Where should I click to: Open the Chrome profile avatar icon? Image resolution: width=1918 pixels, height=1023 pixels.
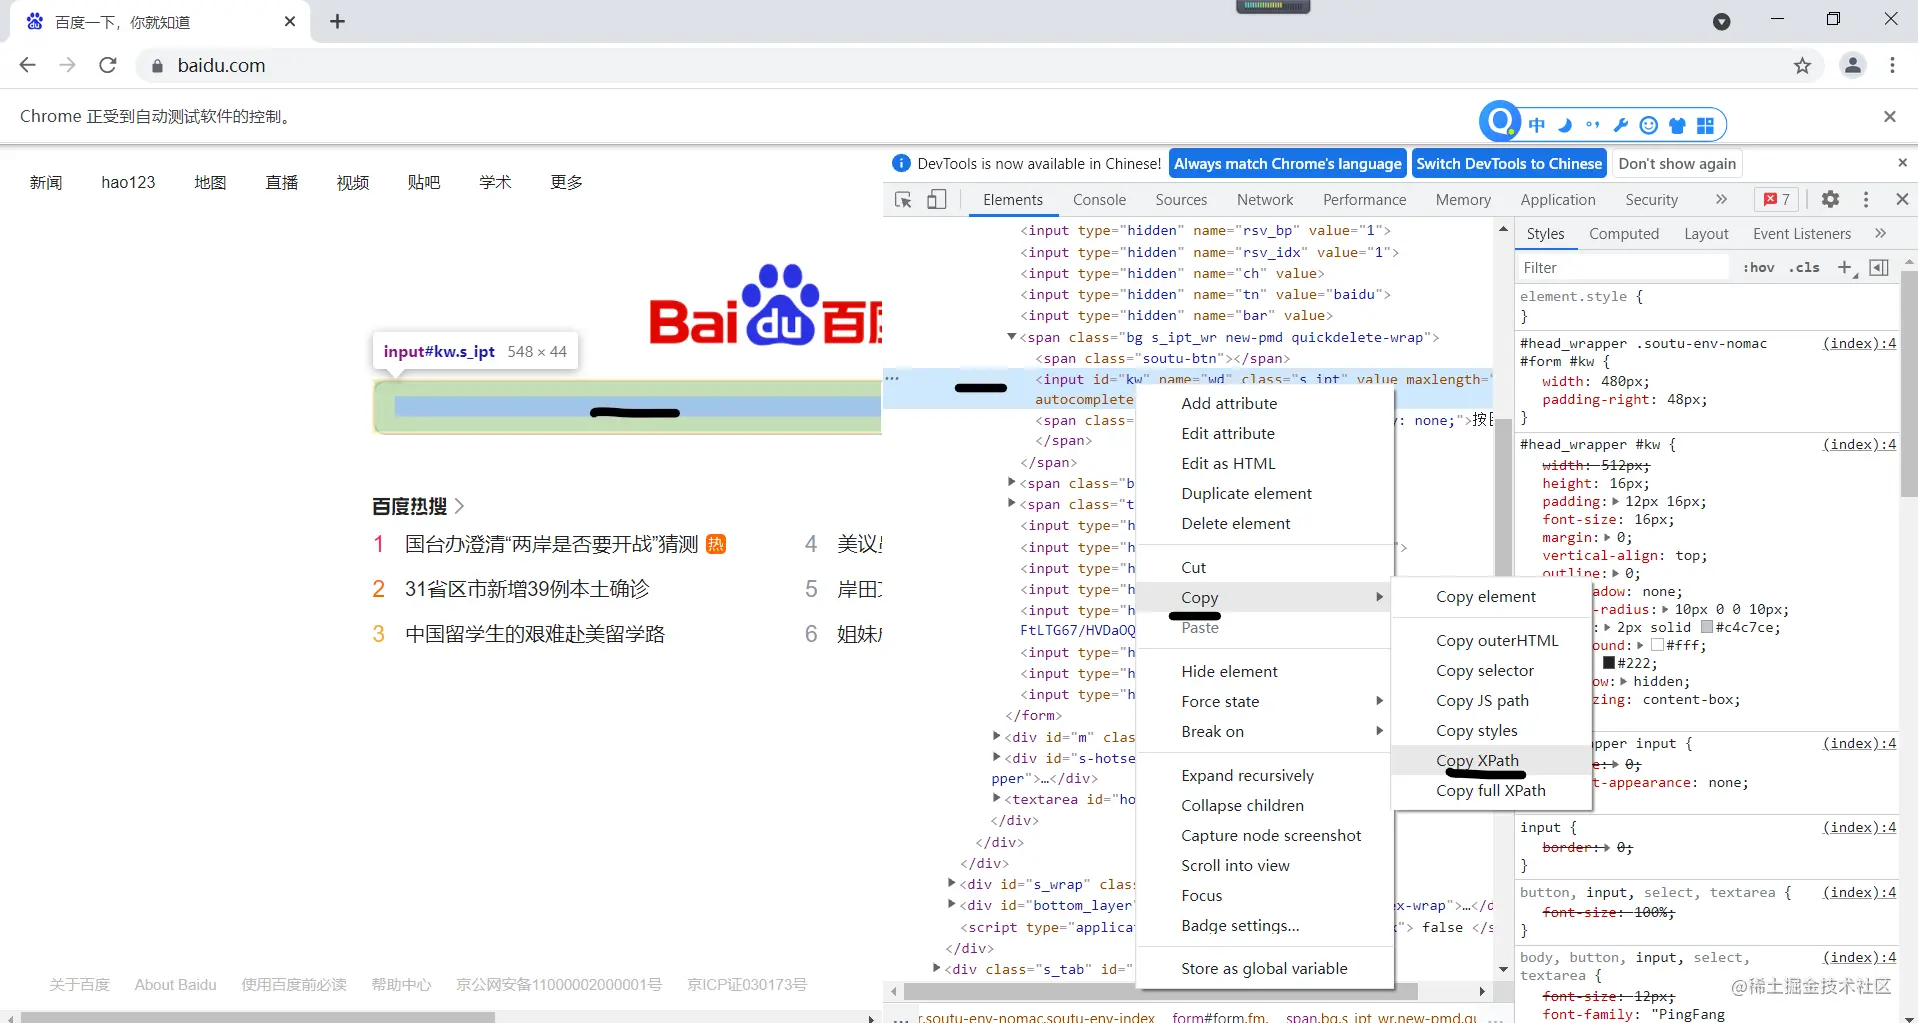click(1853, 65)
